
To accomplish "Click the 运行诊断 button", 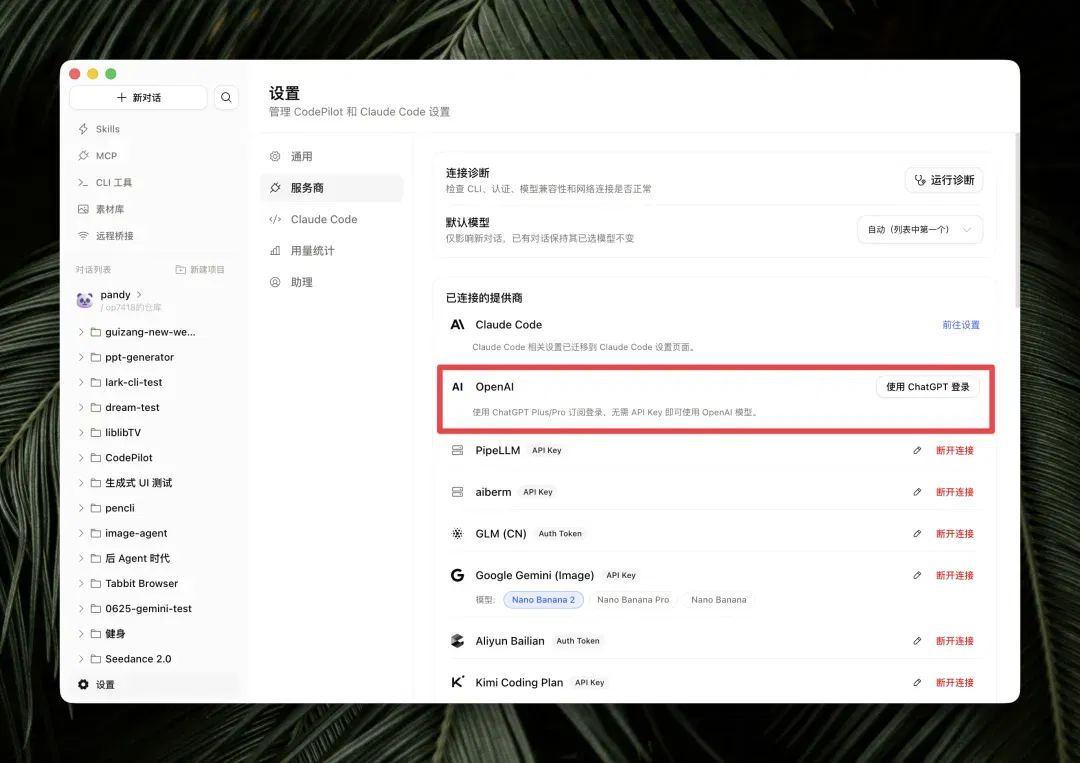I will 944,180.
